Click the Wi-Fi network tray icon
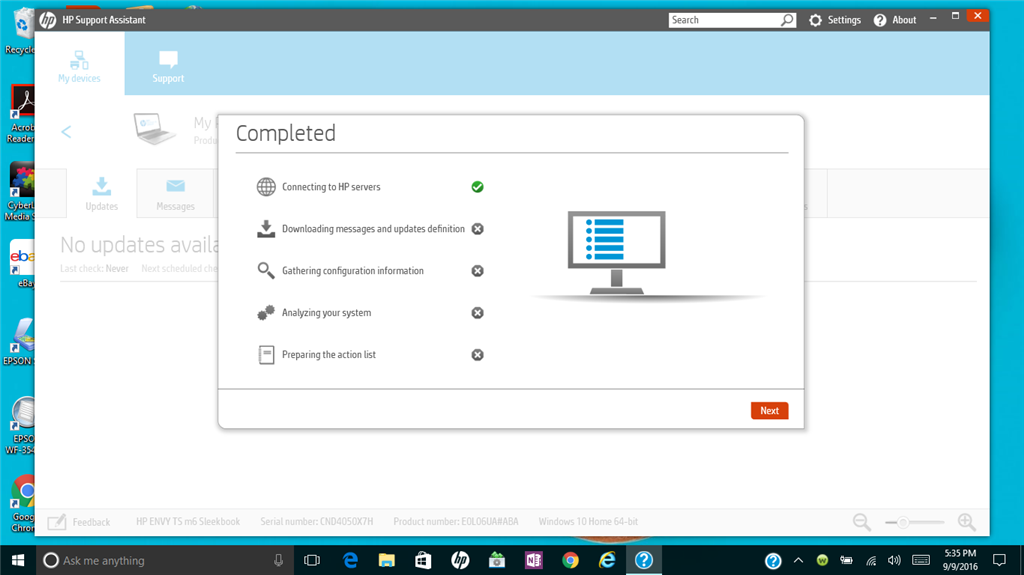The width and height of the screenshot is (1024, 575). tap(871, 560)
